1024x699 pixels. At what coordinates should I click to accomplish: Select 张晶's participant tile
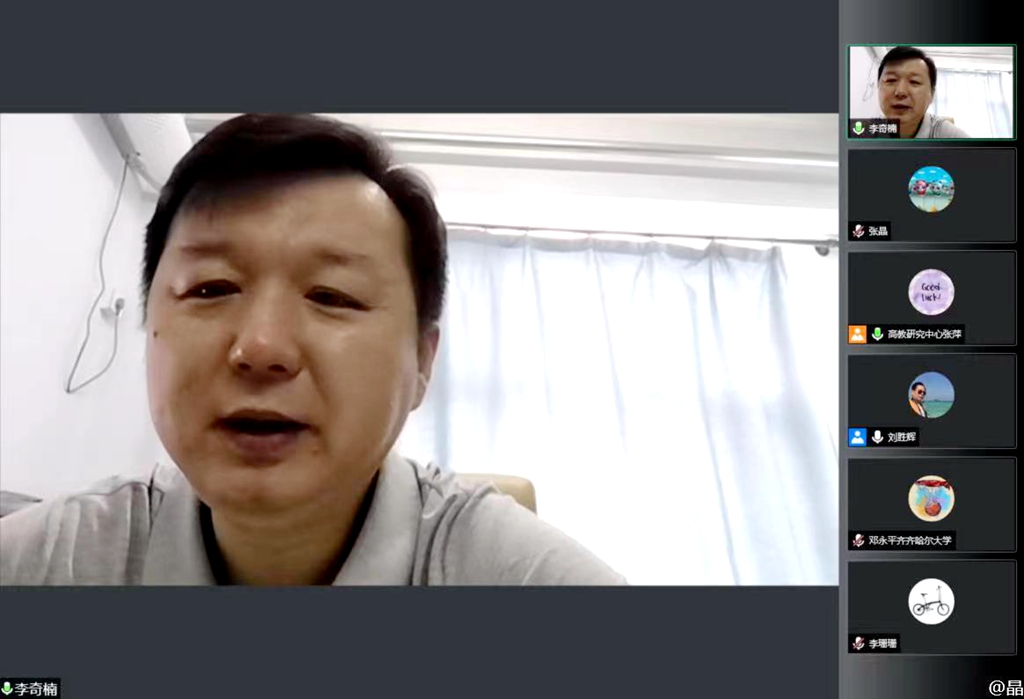[x=931, y=195]
